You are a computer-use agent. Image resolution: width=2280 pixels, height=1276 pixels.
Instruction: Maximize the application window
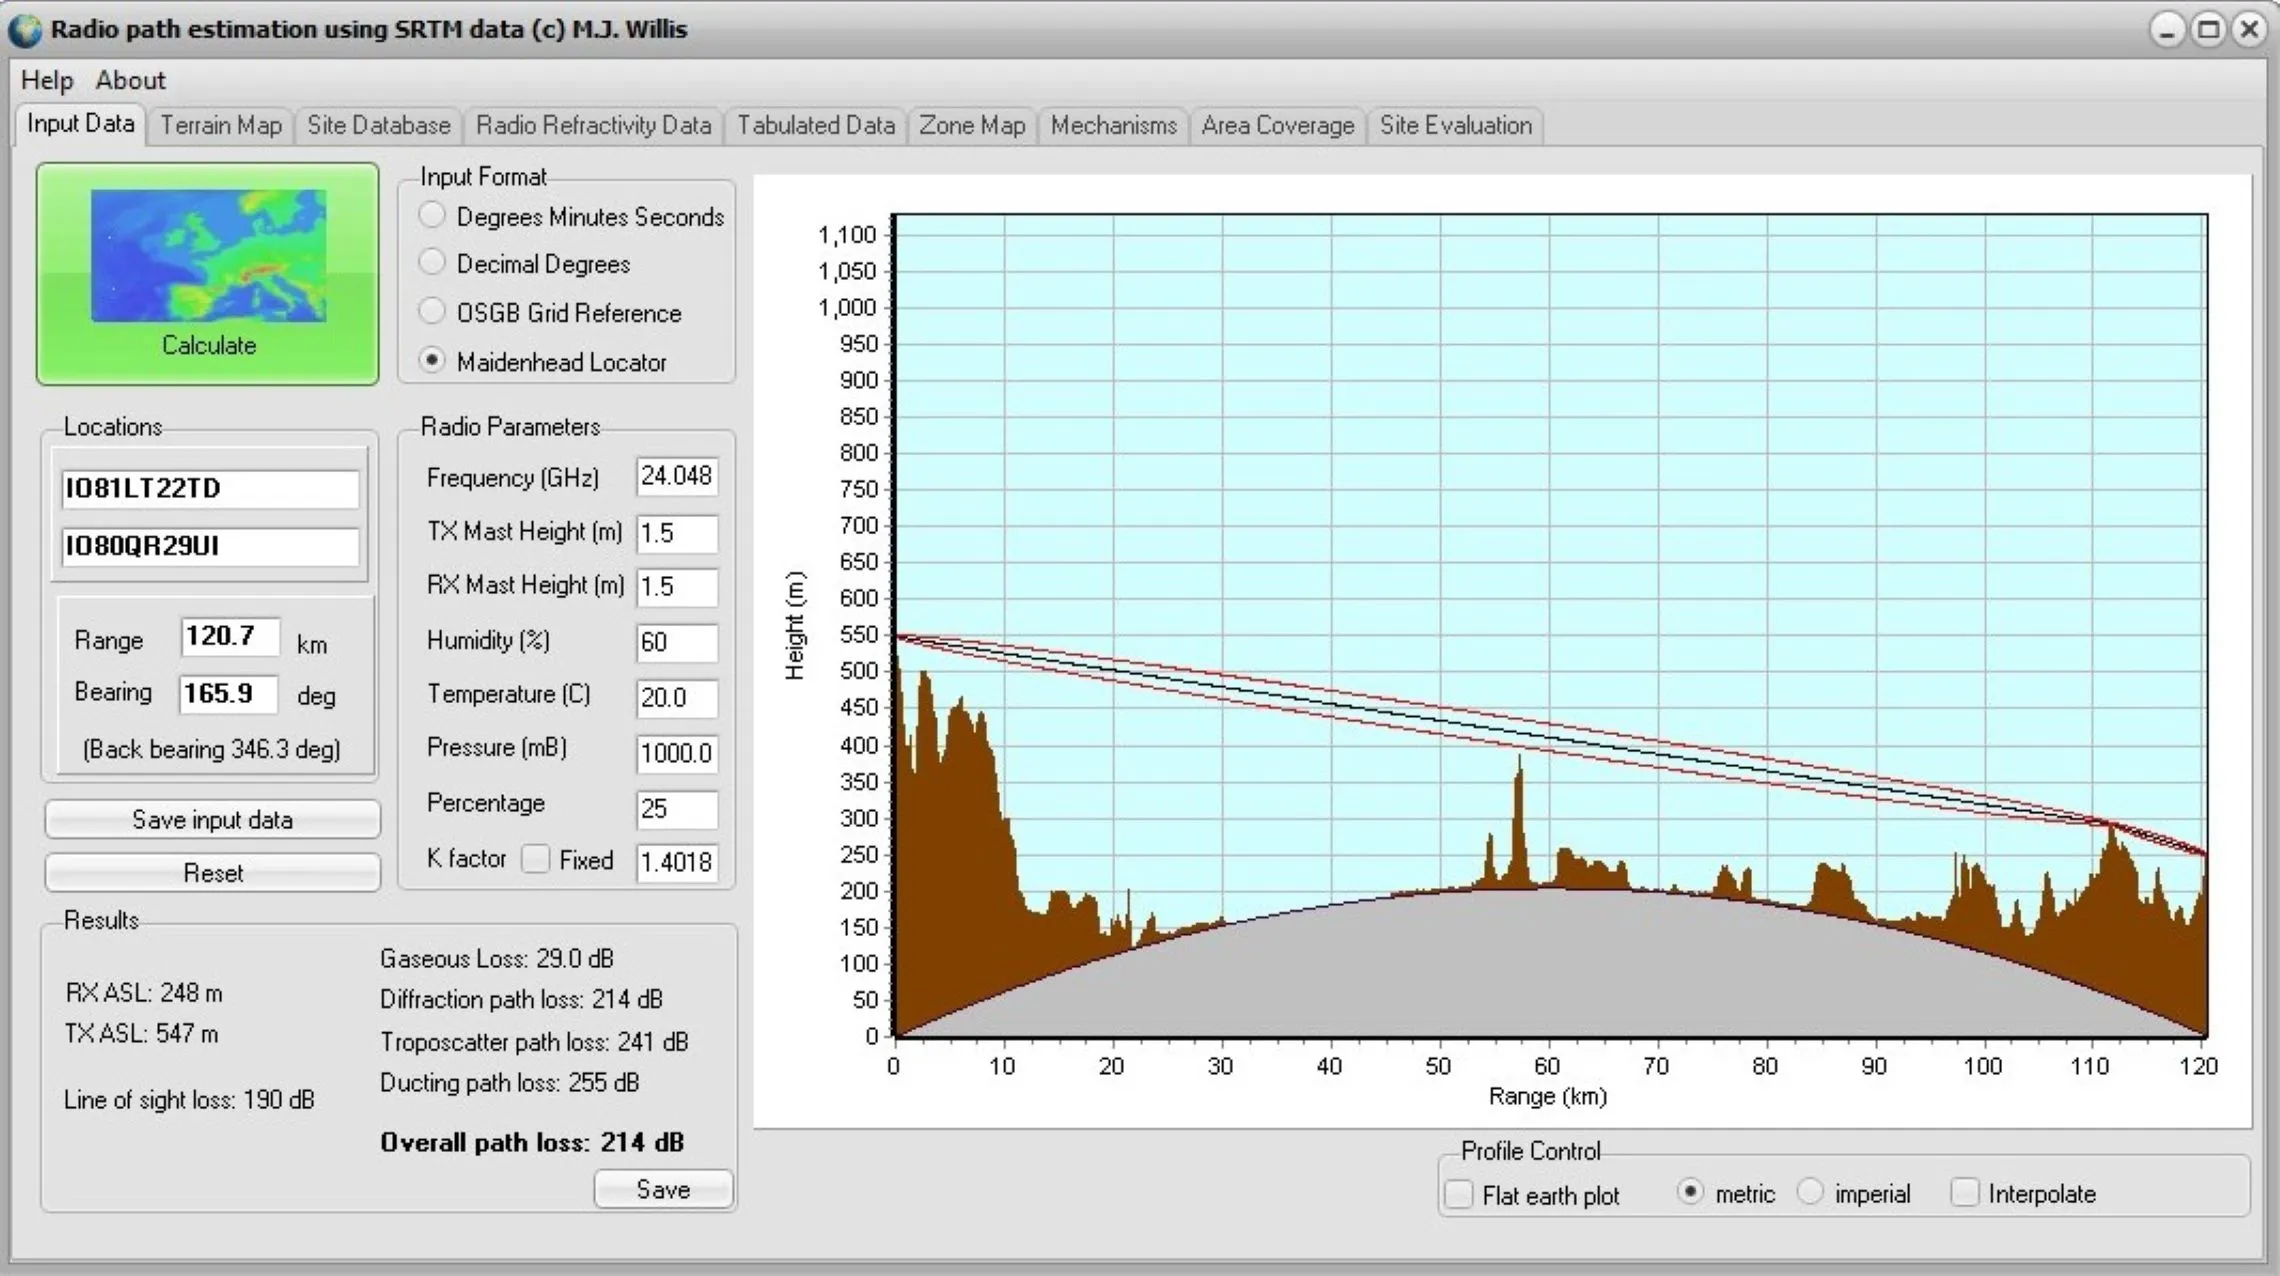coord(2208,30)
